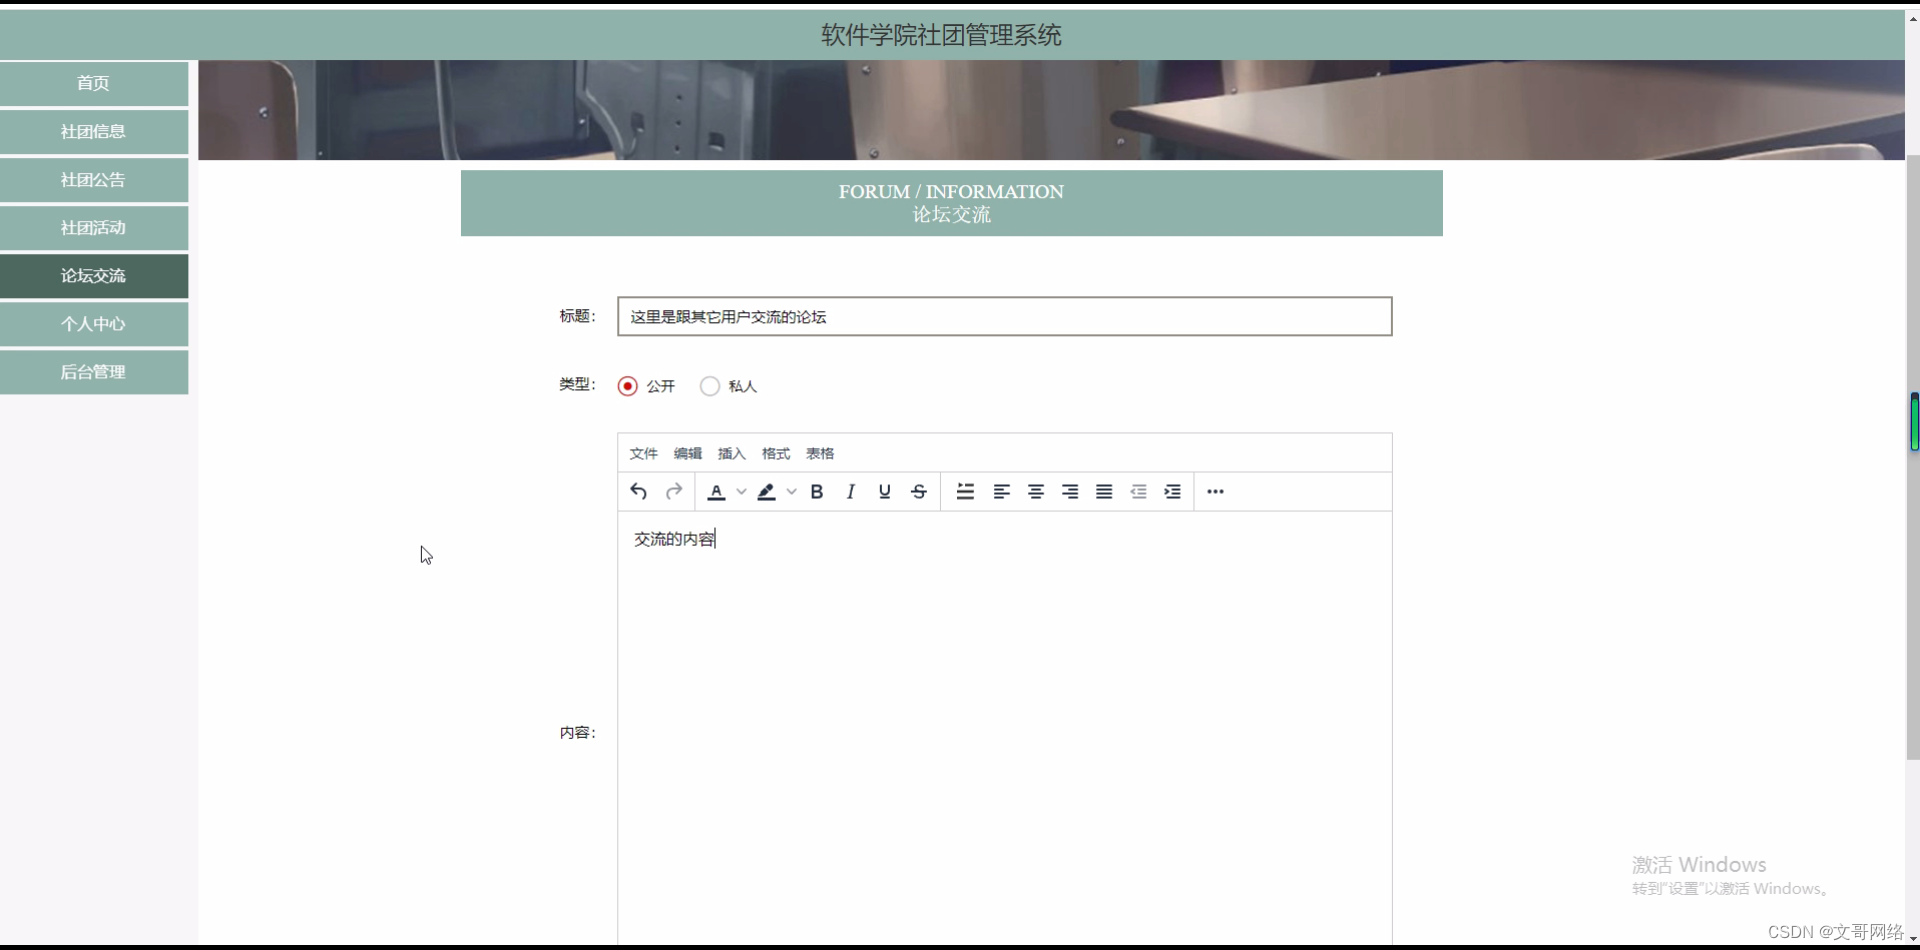The width and height of the screenshot is (1920, 950).
Task: Pick the text color swatch
Action: coord(716,491)
